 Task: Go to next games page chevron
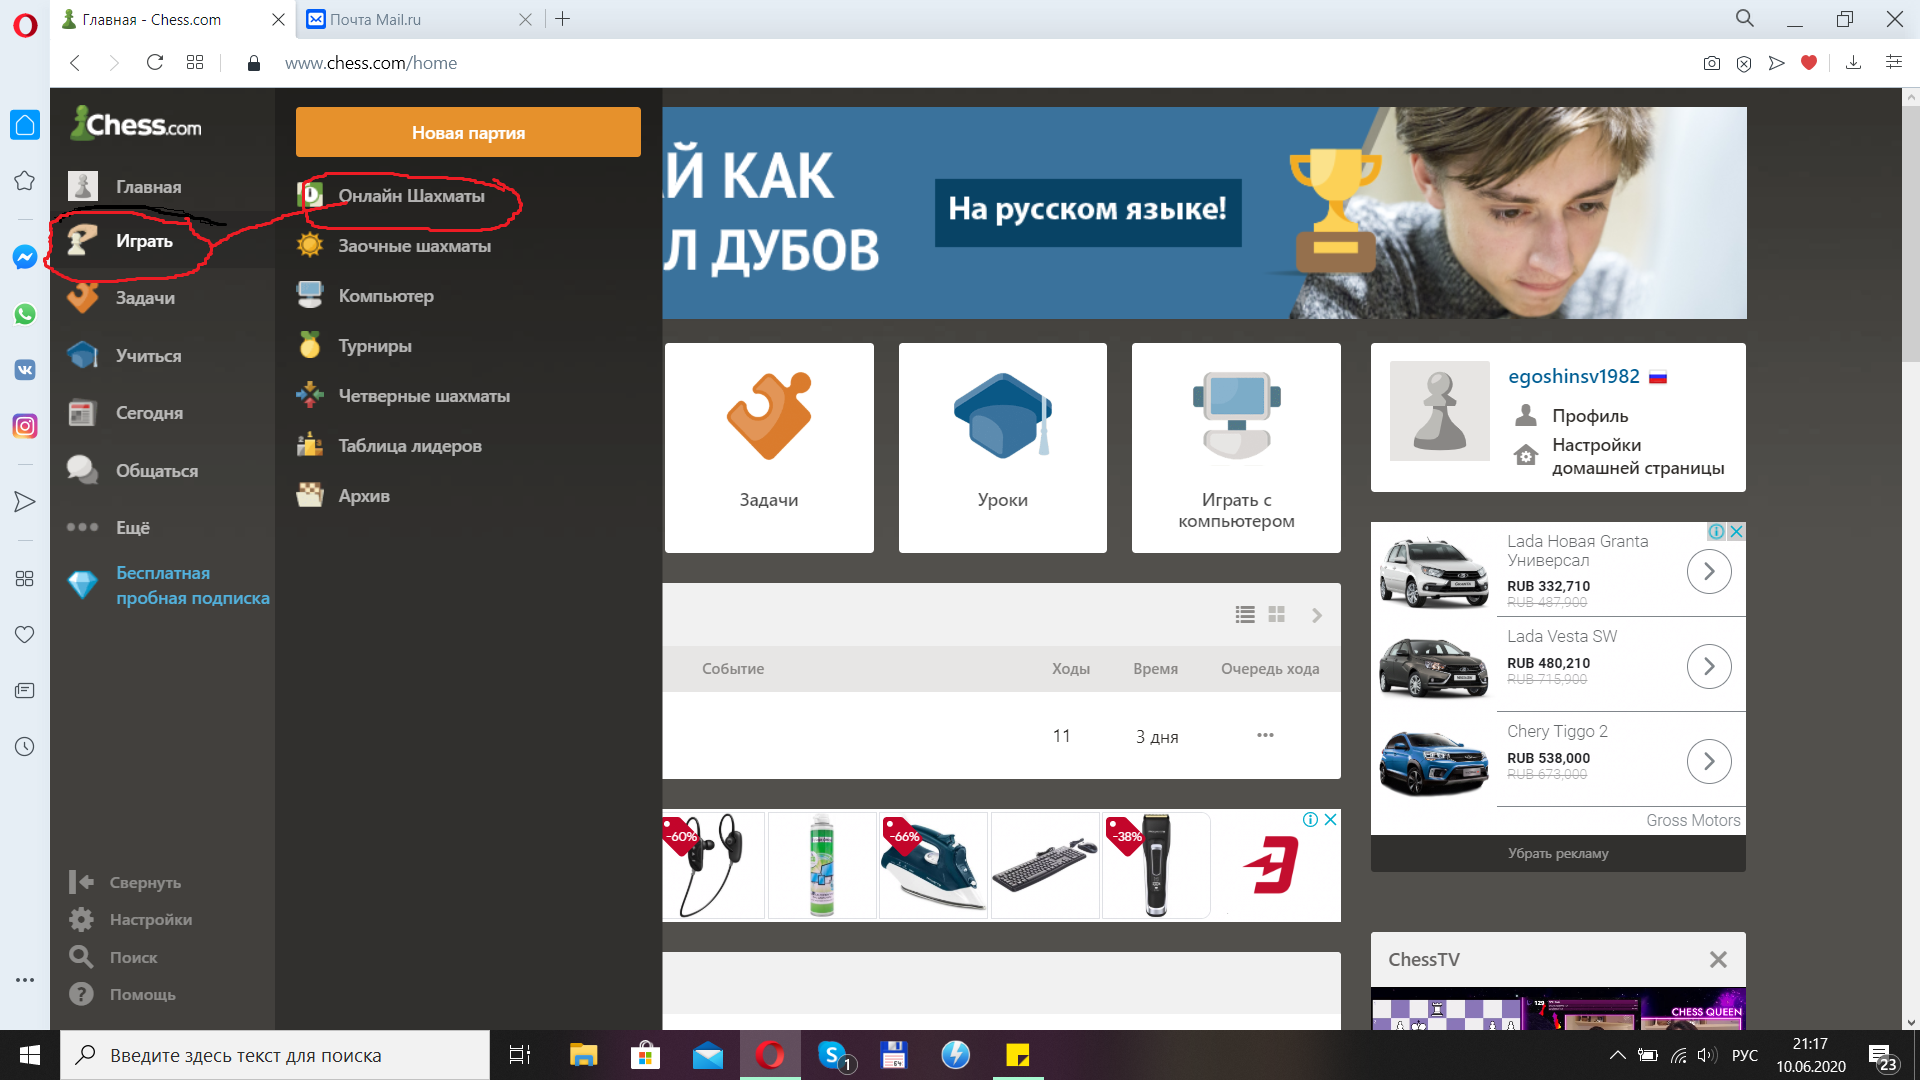(1317, 615)
